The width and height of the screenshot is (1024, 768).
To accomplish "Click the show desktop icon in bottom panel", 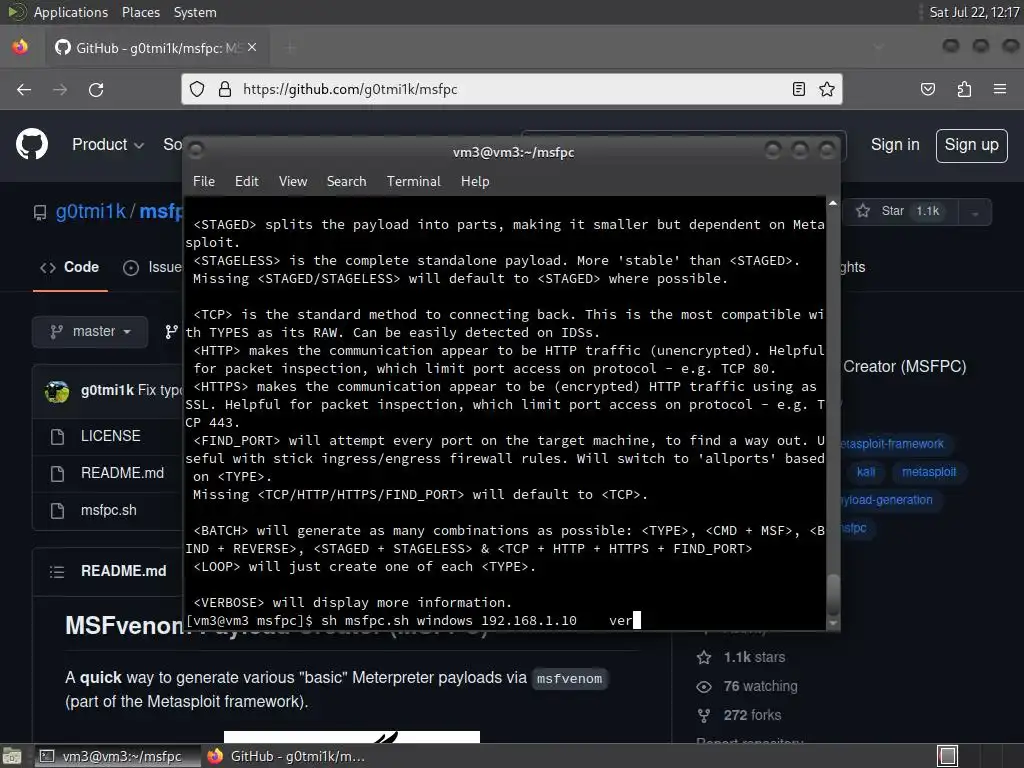I will (x=12, y=756).
